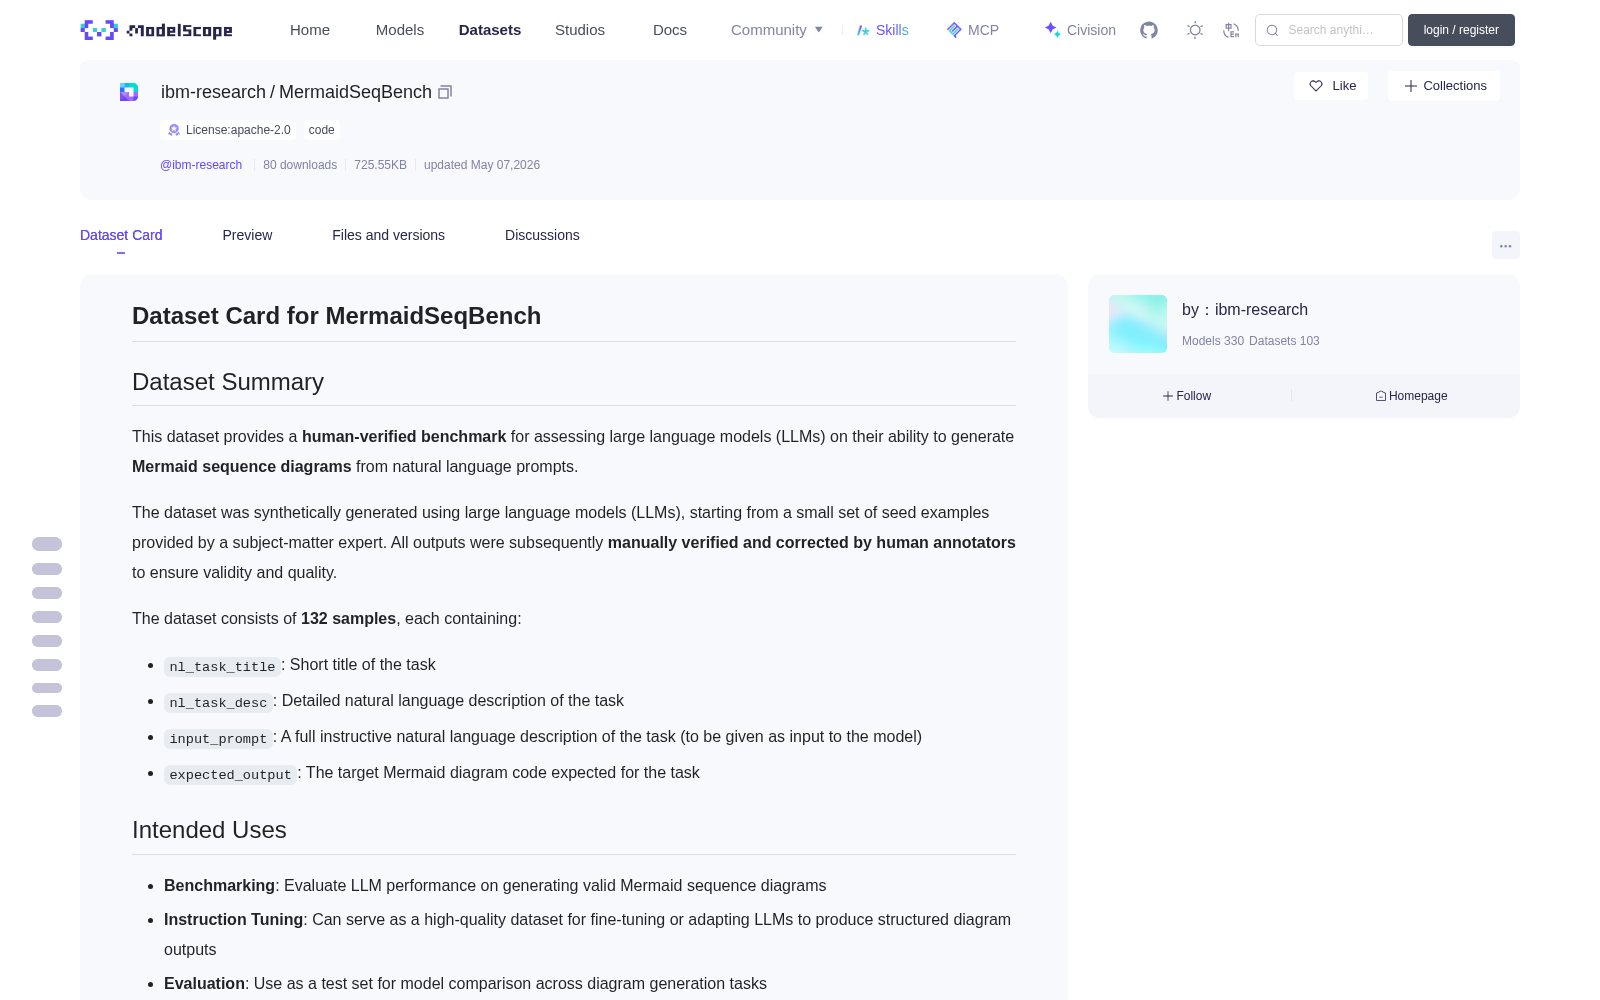Go to the Home page
1600x1000 pixels.
[310, 30]
